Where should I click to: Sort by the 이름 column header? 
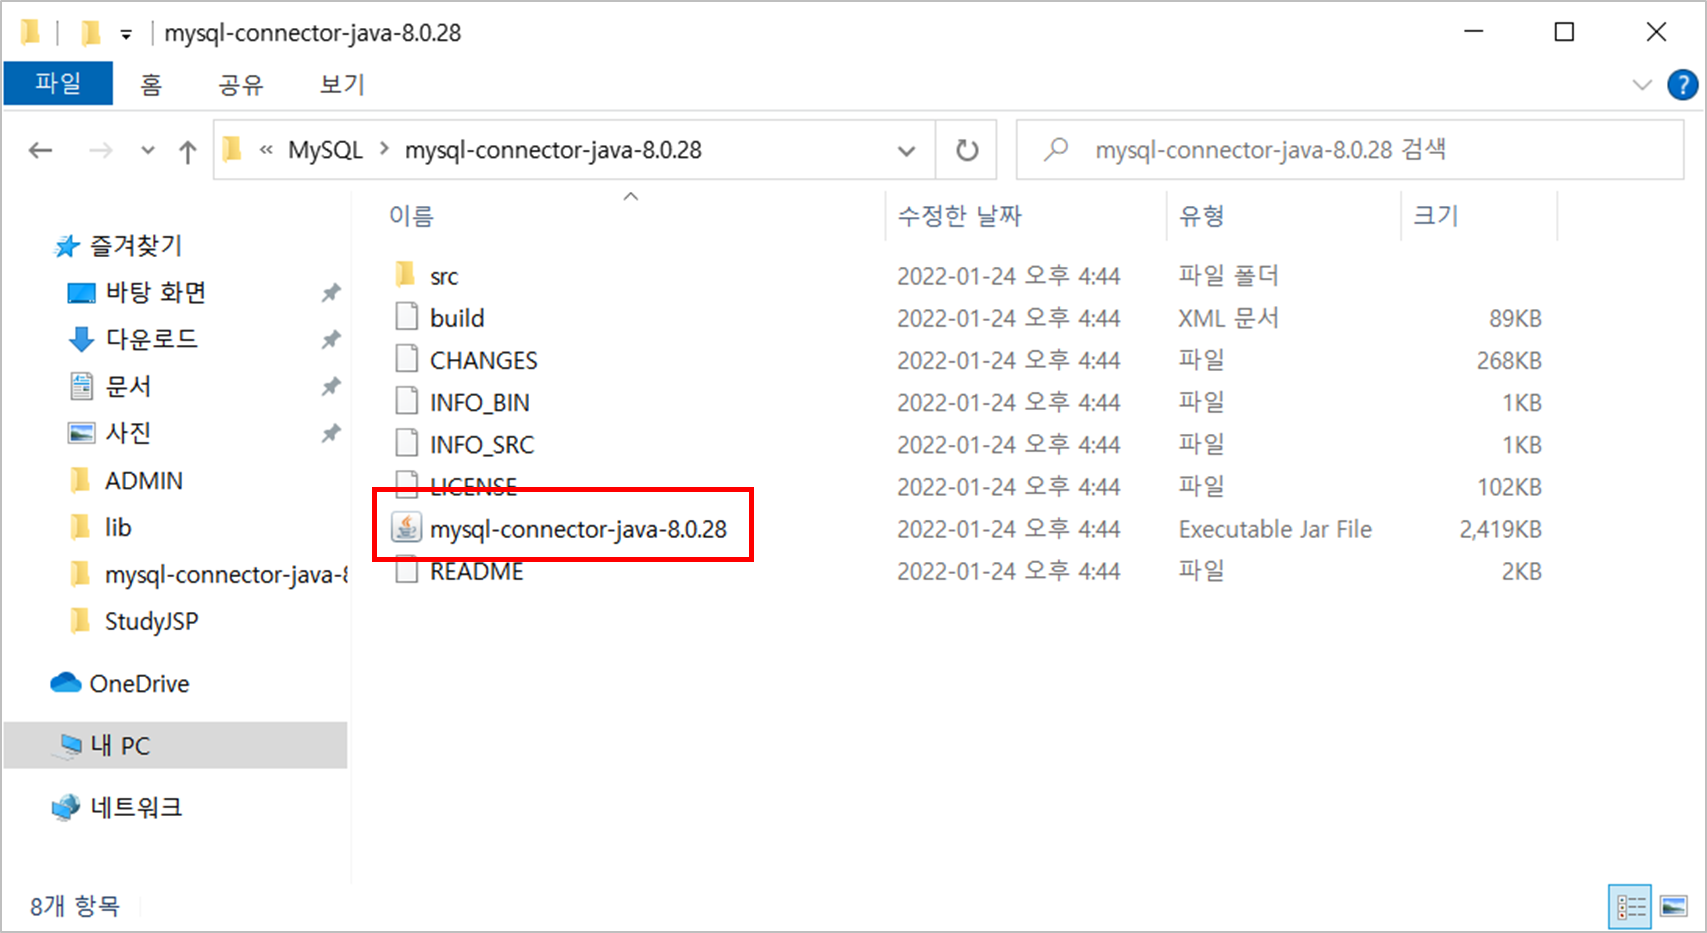coord(411,216)
